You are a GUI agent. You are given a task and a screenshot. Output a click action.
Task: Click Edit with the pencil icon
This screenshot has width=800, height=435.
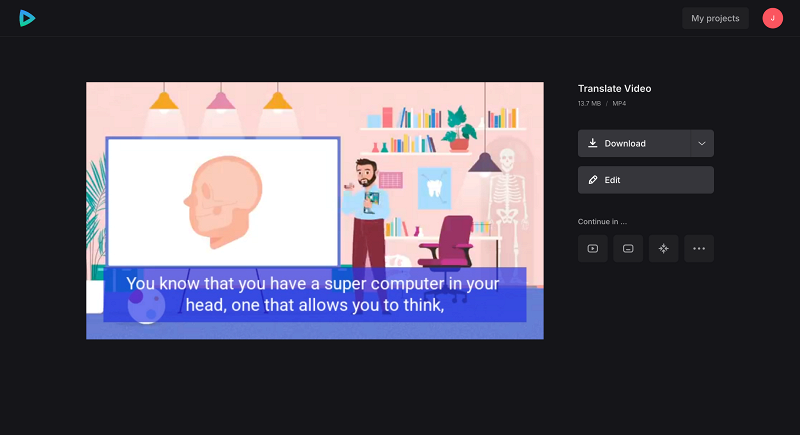(645, 180)
